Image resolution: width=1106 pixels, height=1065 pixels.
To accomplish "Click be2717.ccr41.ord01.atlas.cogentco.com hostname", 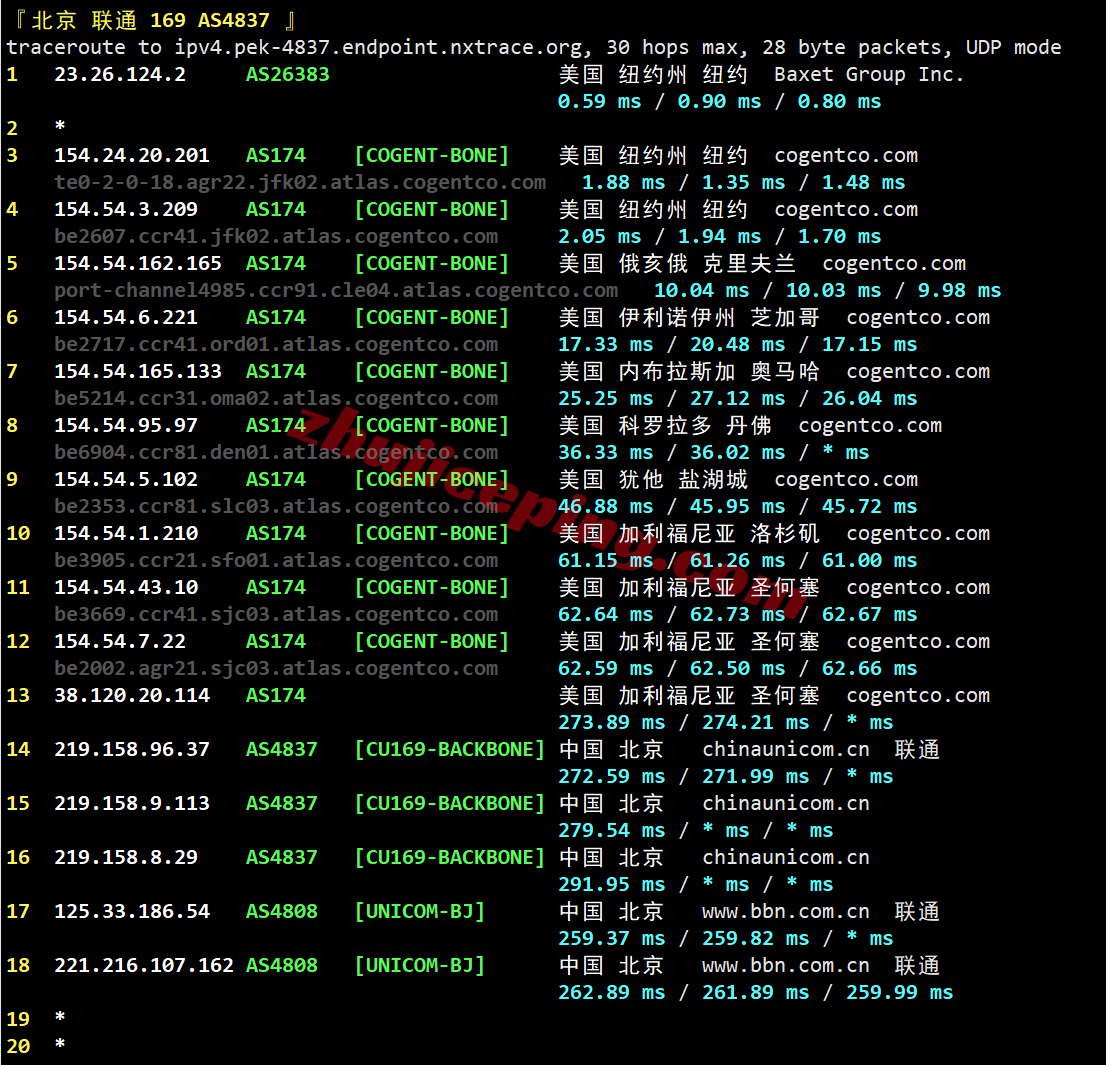I will point(276,344).
